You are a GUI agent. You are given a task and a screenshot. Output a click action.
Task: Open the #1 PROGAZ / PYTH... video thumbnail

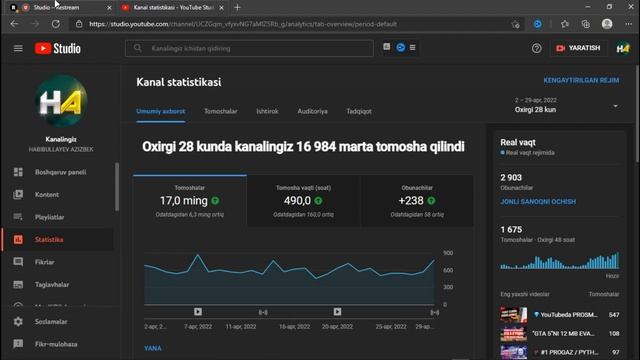[x=513, y=352]
